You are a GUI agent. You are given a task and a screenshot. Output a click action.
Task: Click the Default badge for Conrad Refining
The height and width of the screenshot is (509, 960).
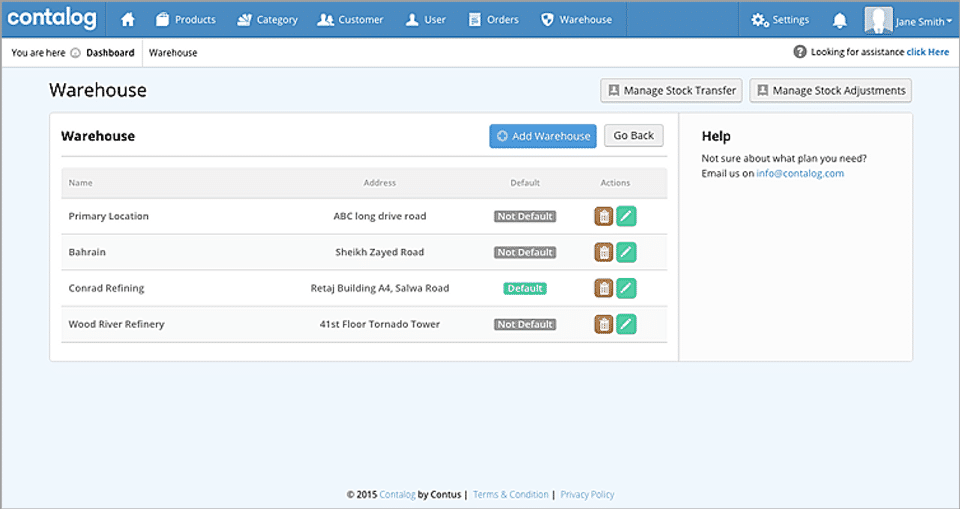click(525, 288)
